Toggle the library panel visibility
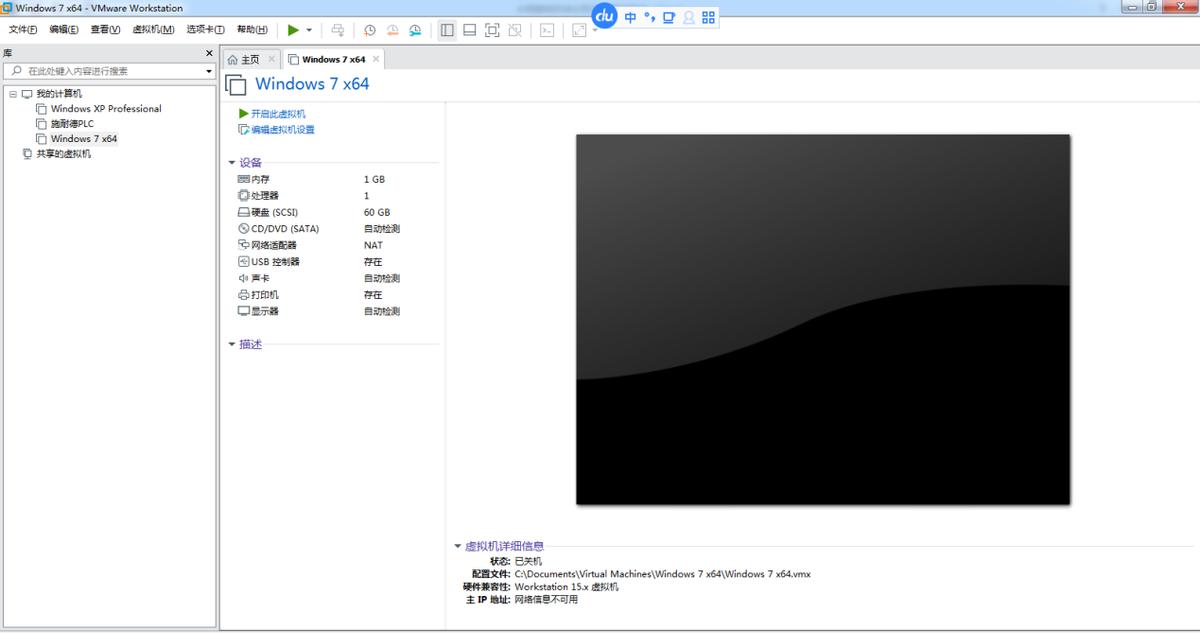The image size is (1200, 633). pyautogui.click(x=447, y=30)
